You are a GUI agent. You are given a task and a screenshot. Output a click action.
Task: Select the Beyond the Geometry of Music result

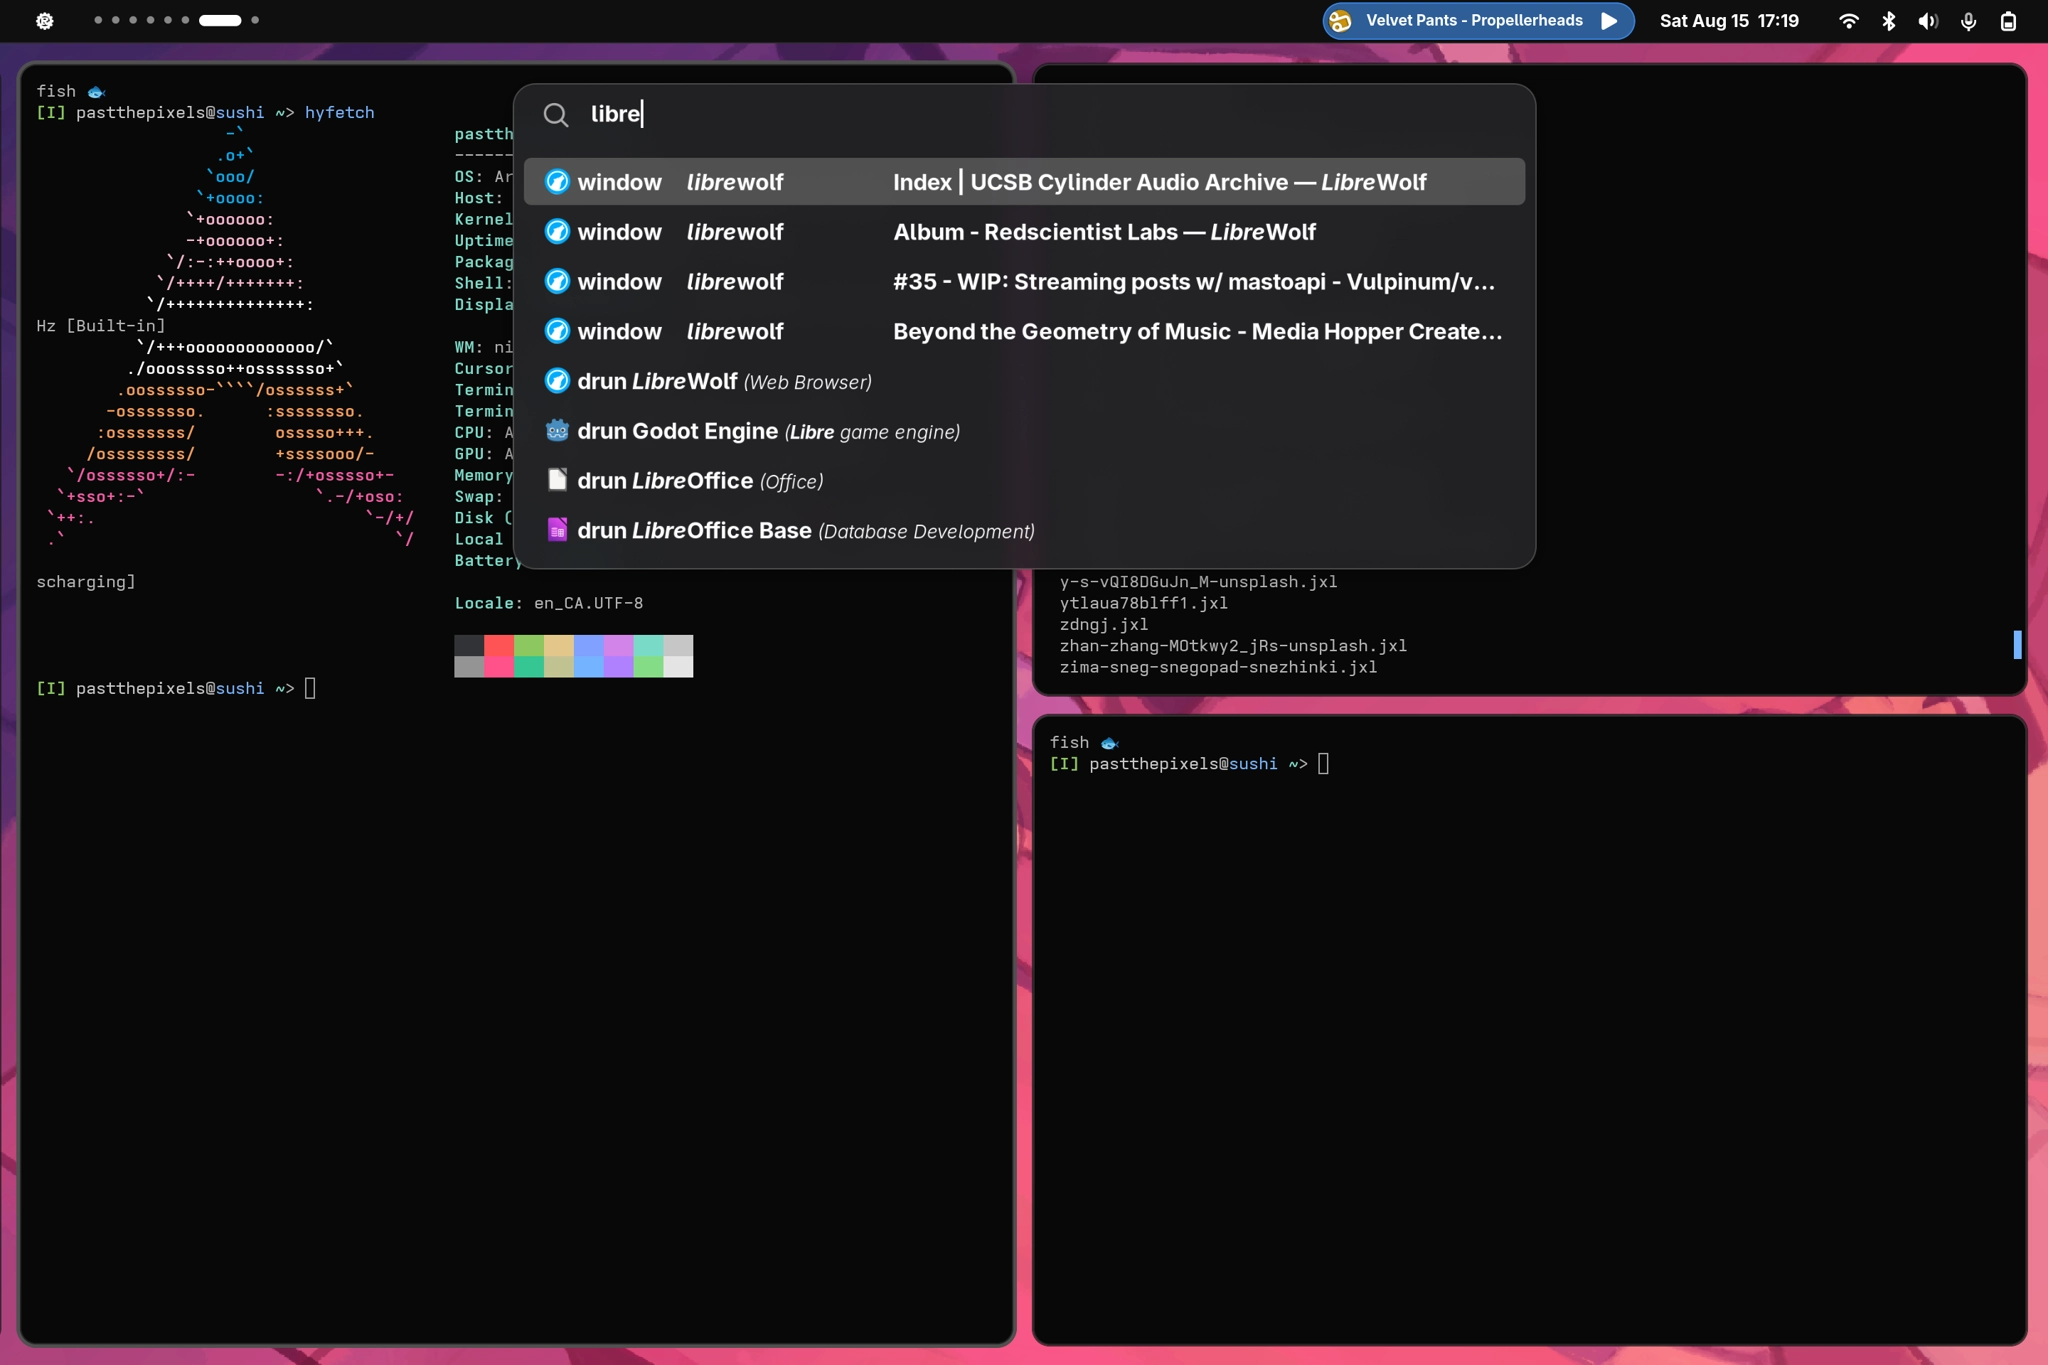pyautogui.click(x=1024, y=332)
